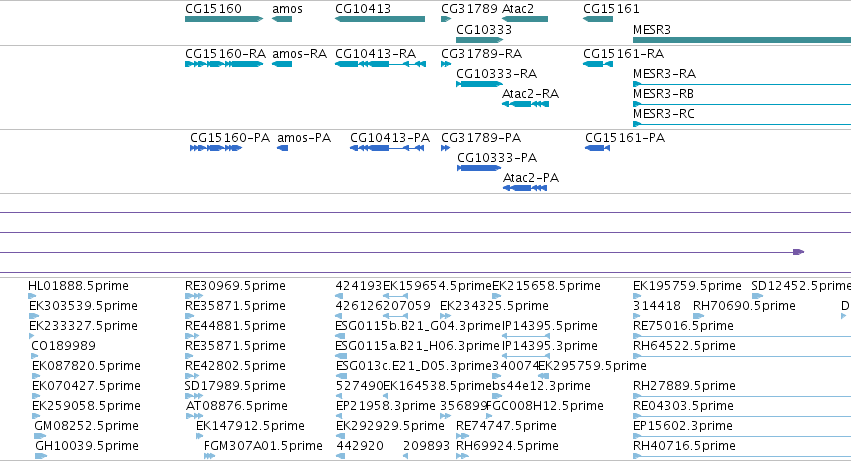The height and width of the screenshot is (461, 851).
Task: Select the CG31789-RA transcript label
Action: 481,54
